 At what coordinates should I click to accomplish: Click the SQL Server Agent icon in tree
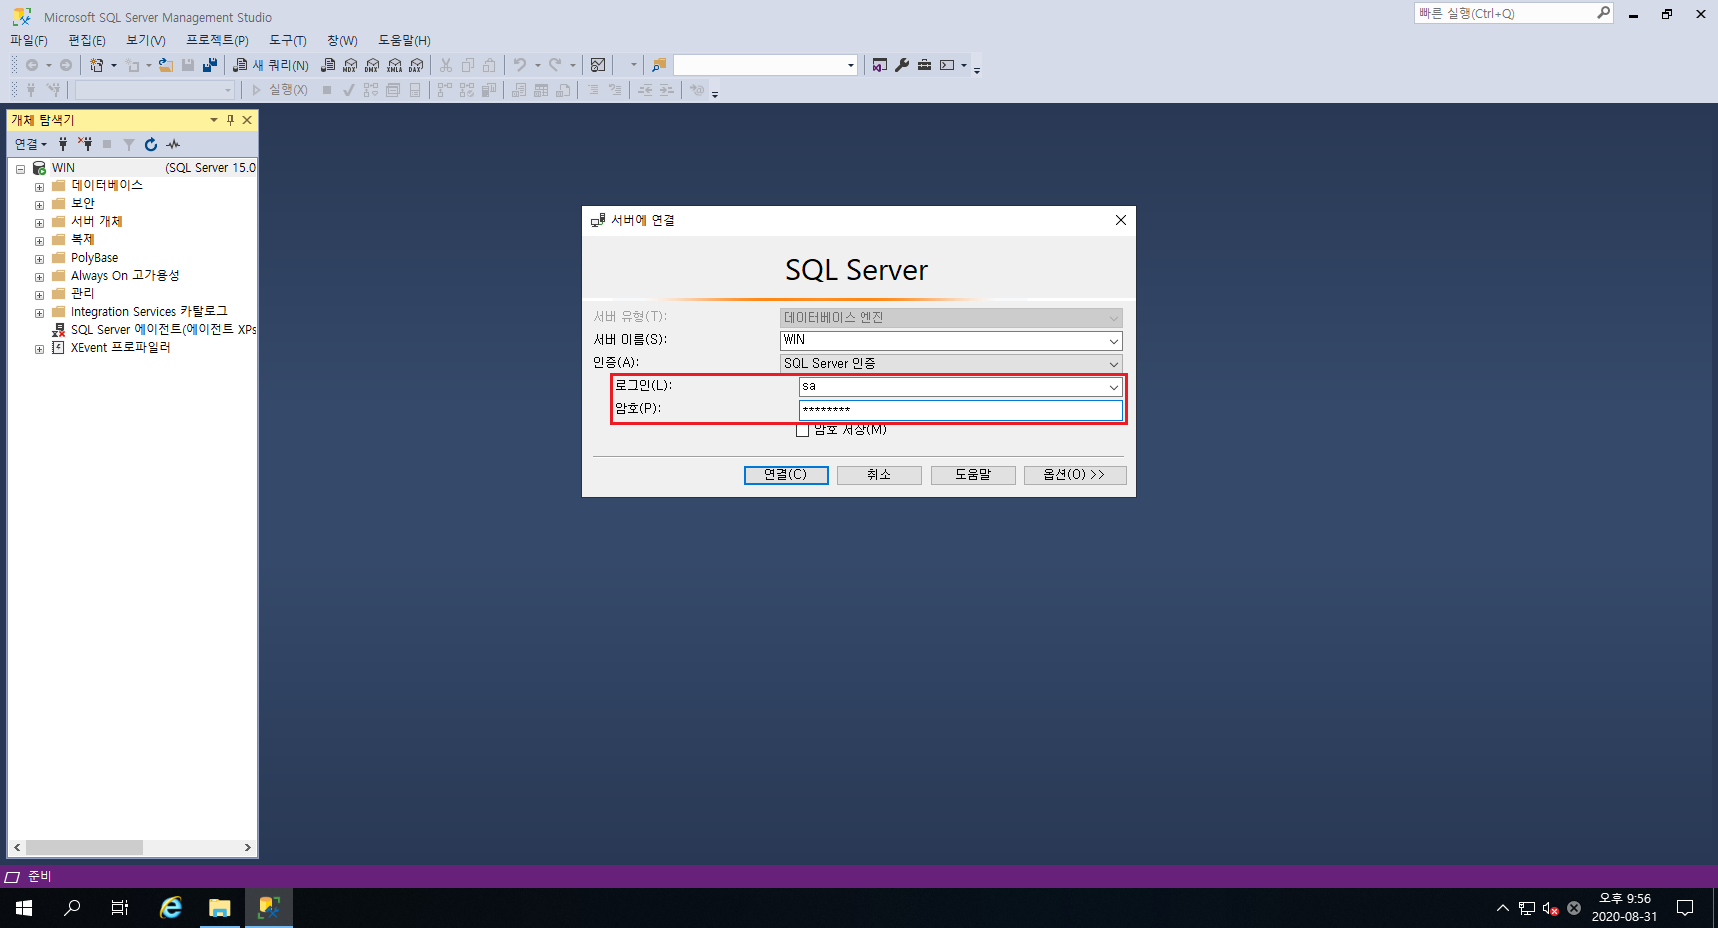pyautogui.click(x=59, y=329)
